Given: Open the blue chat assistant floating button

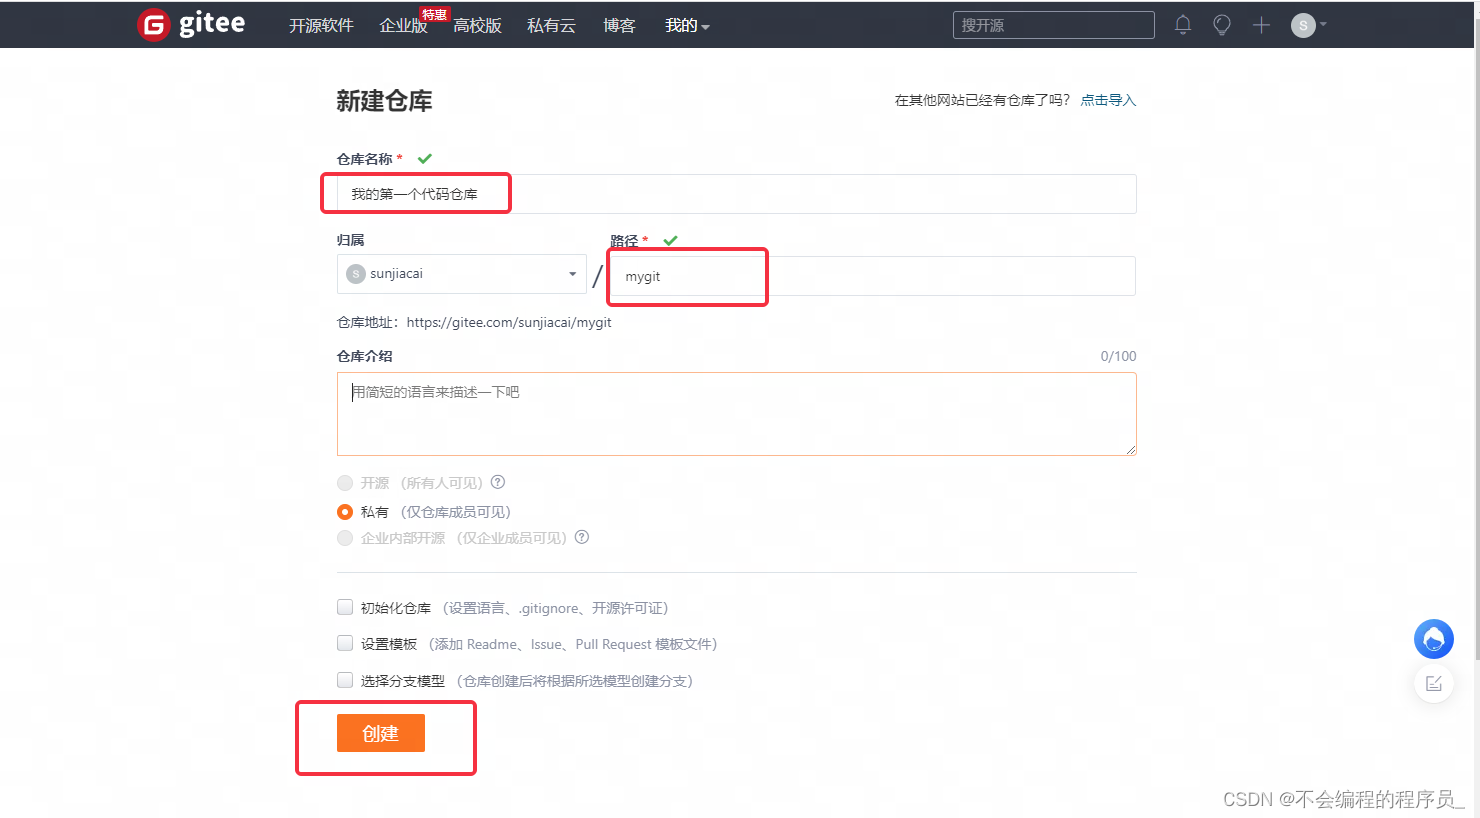Looking at the screenshot, I should click(x=1434, y=639).
